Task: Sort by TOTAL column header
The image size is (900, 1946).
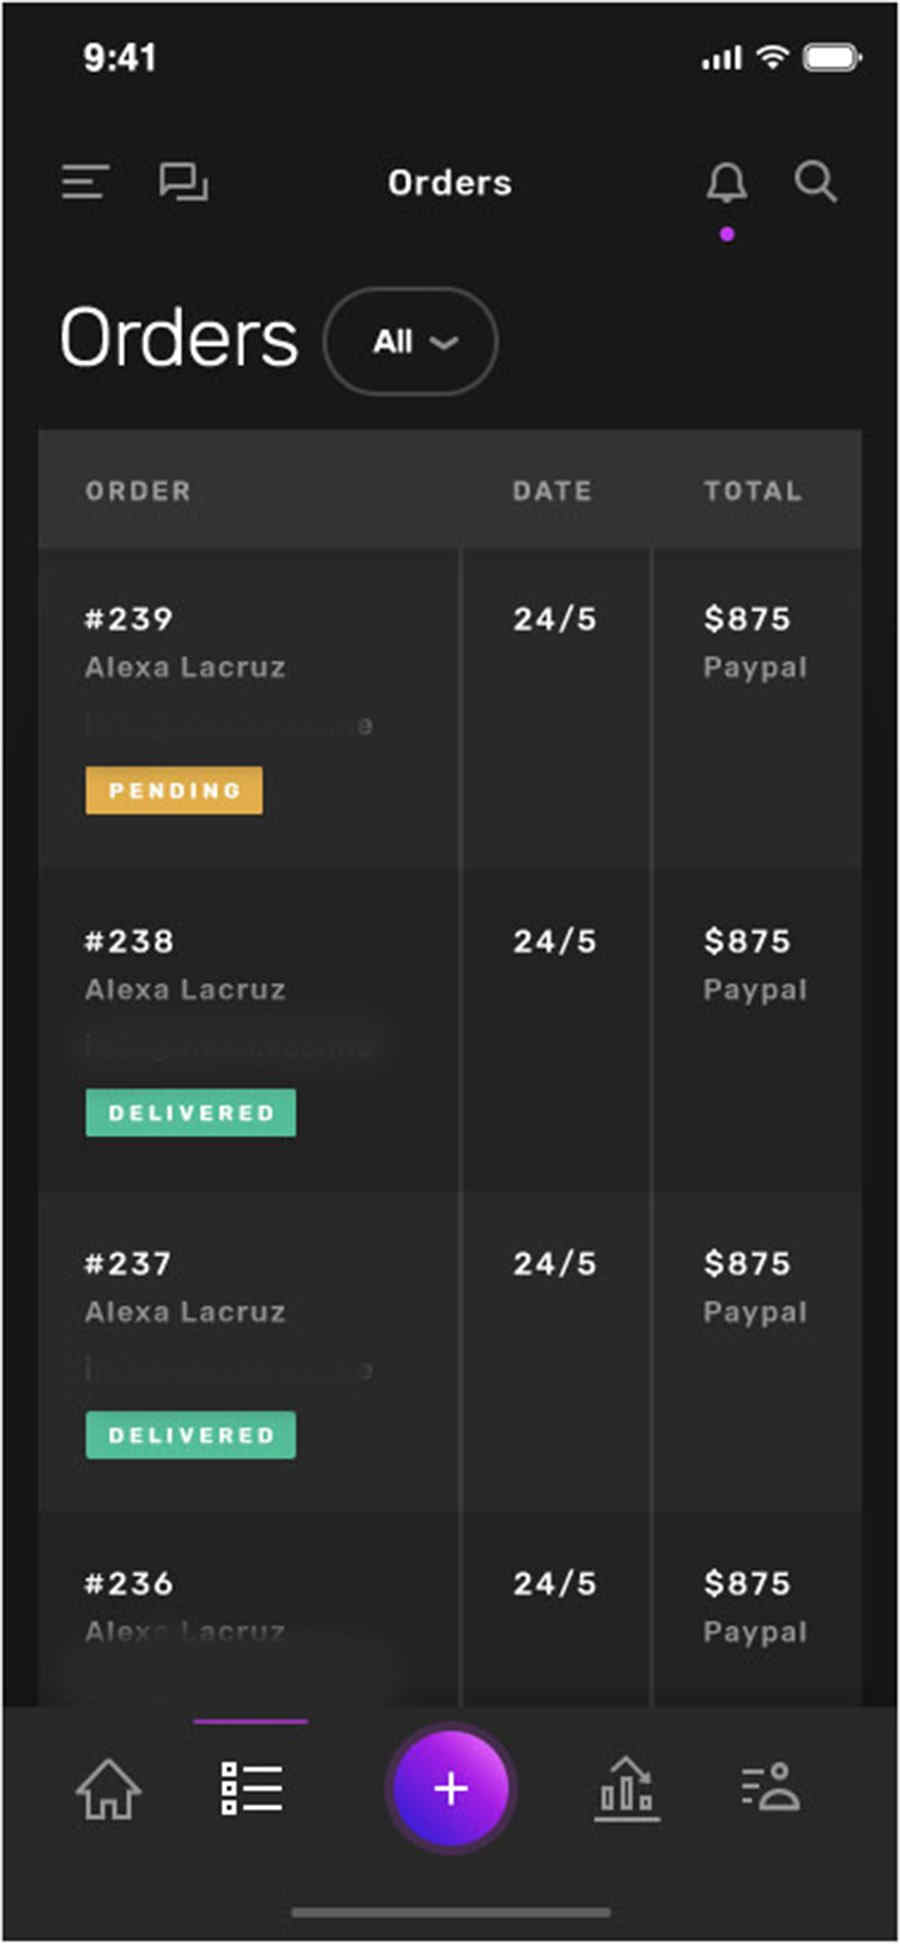Action: [x=752, y=491]
